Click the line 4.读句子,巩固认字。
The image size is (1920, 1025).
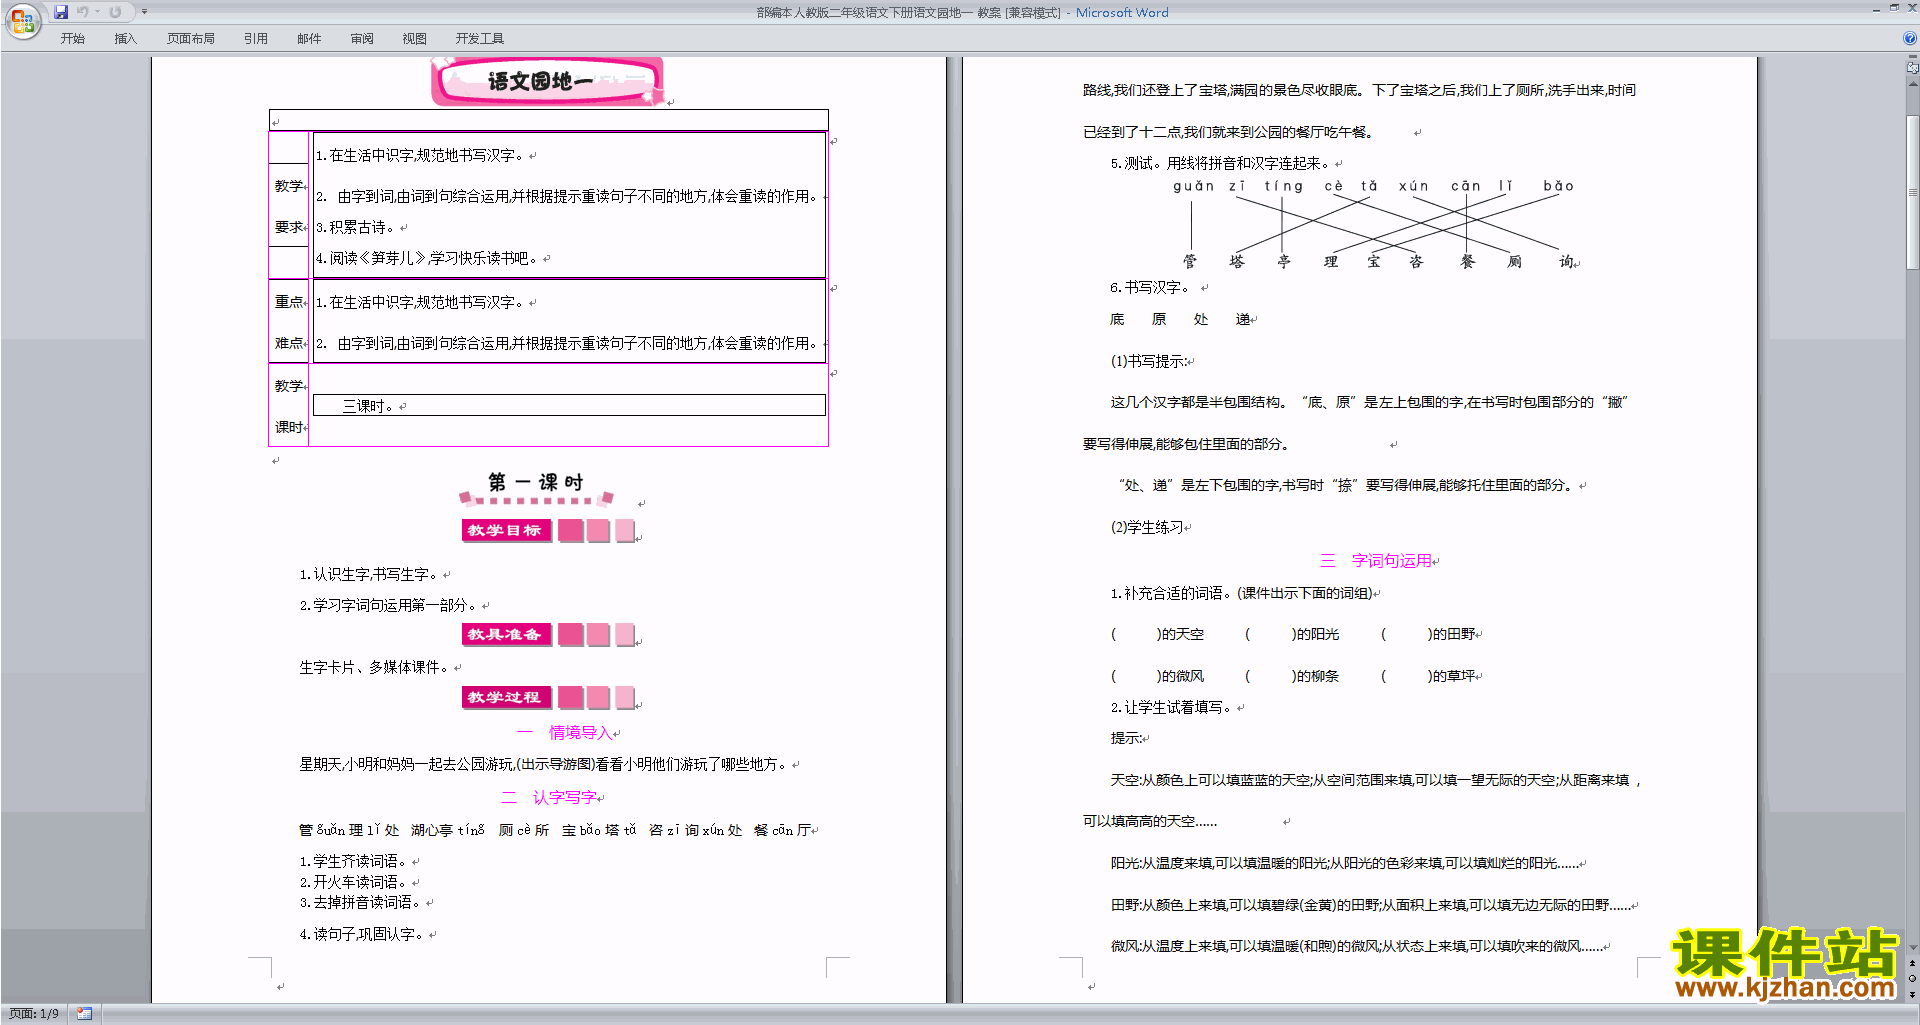pos(362,935)
